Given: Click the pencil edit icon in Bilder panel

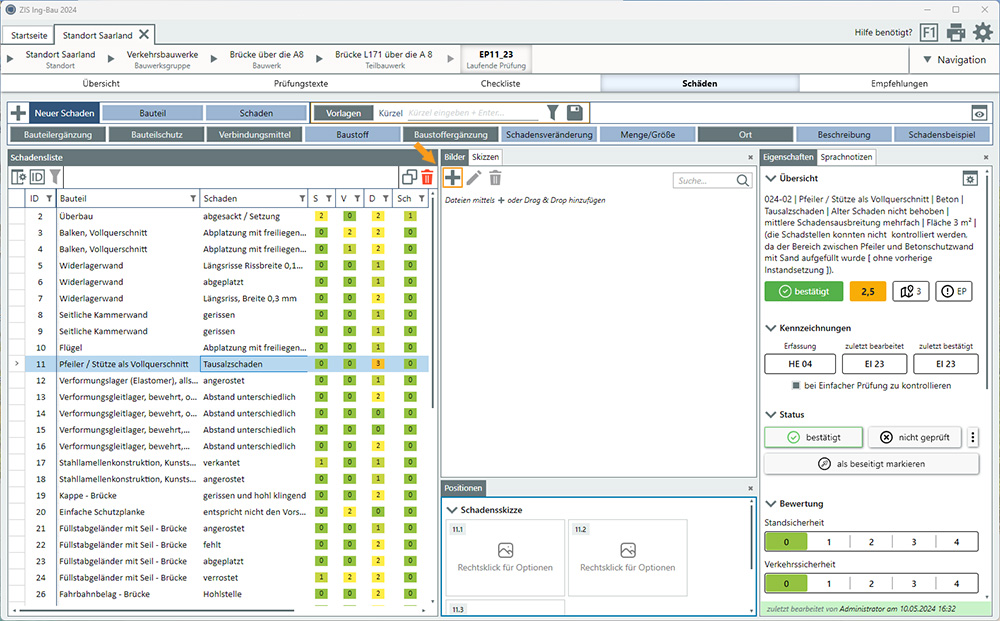Looking at the screenshot, I should point(474,179).
